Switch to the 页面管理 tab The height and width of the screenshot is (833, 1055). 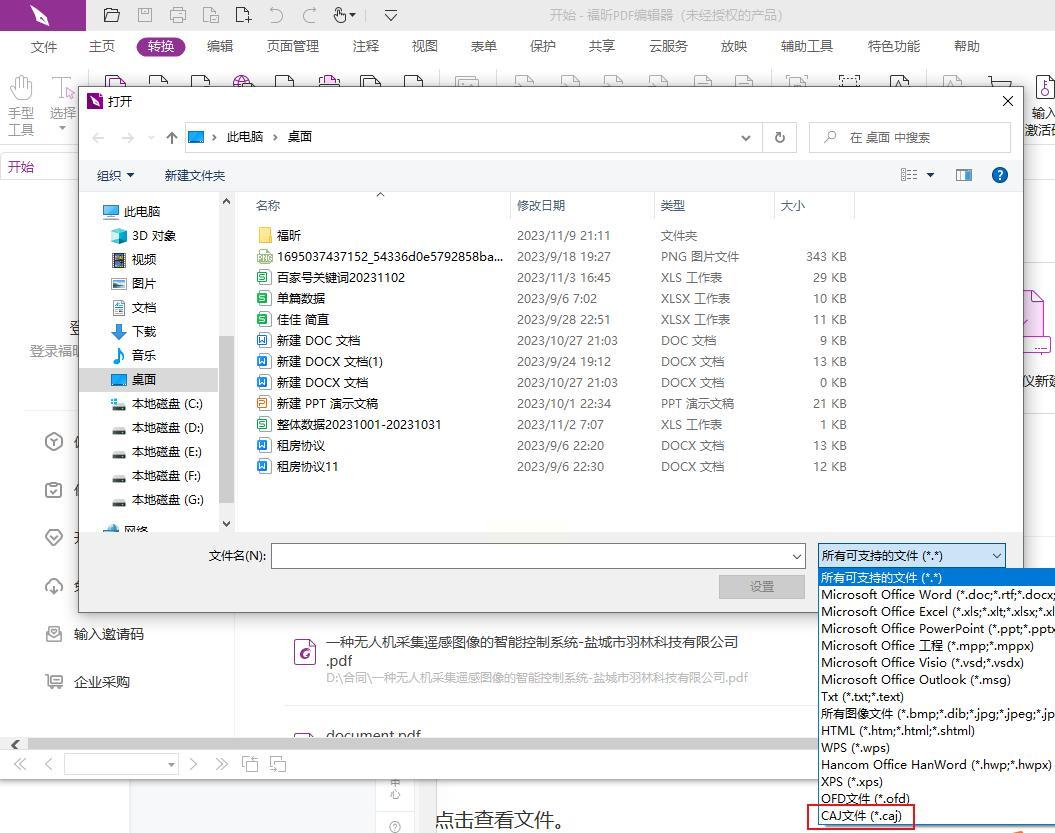(x=293, y=46)
